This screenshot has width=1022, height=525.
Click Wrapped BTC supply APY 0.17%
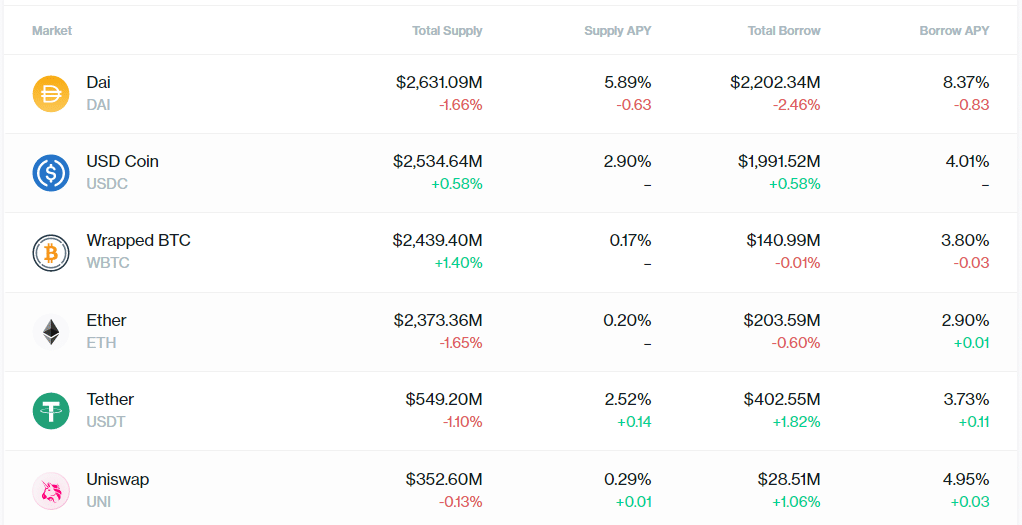pos(630,241)
